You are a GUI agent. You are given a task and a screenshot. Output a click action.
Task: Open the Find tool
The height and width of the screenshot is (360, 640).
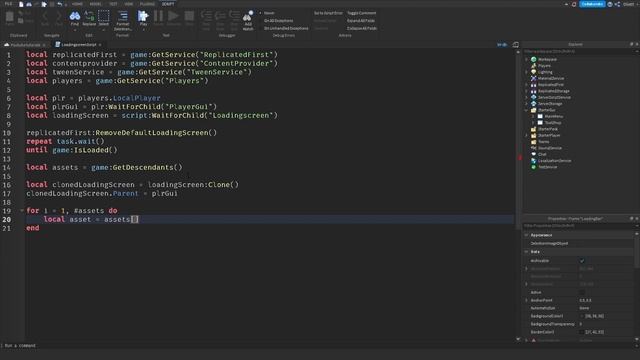75,19
